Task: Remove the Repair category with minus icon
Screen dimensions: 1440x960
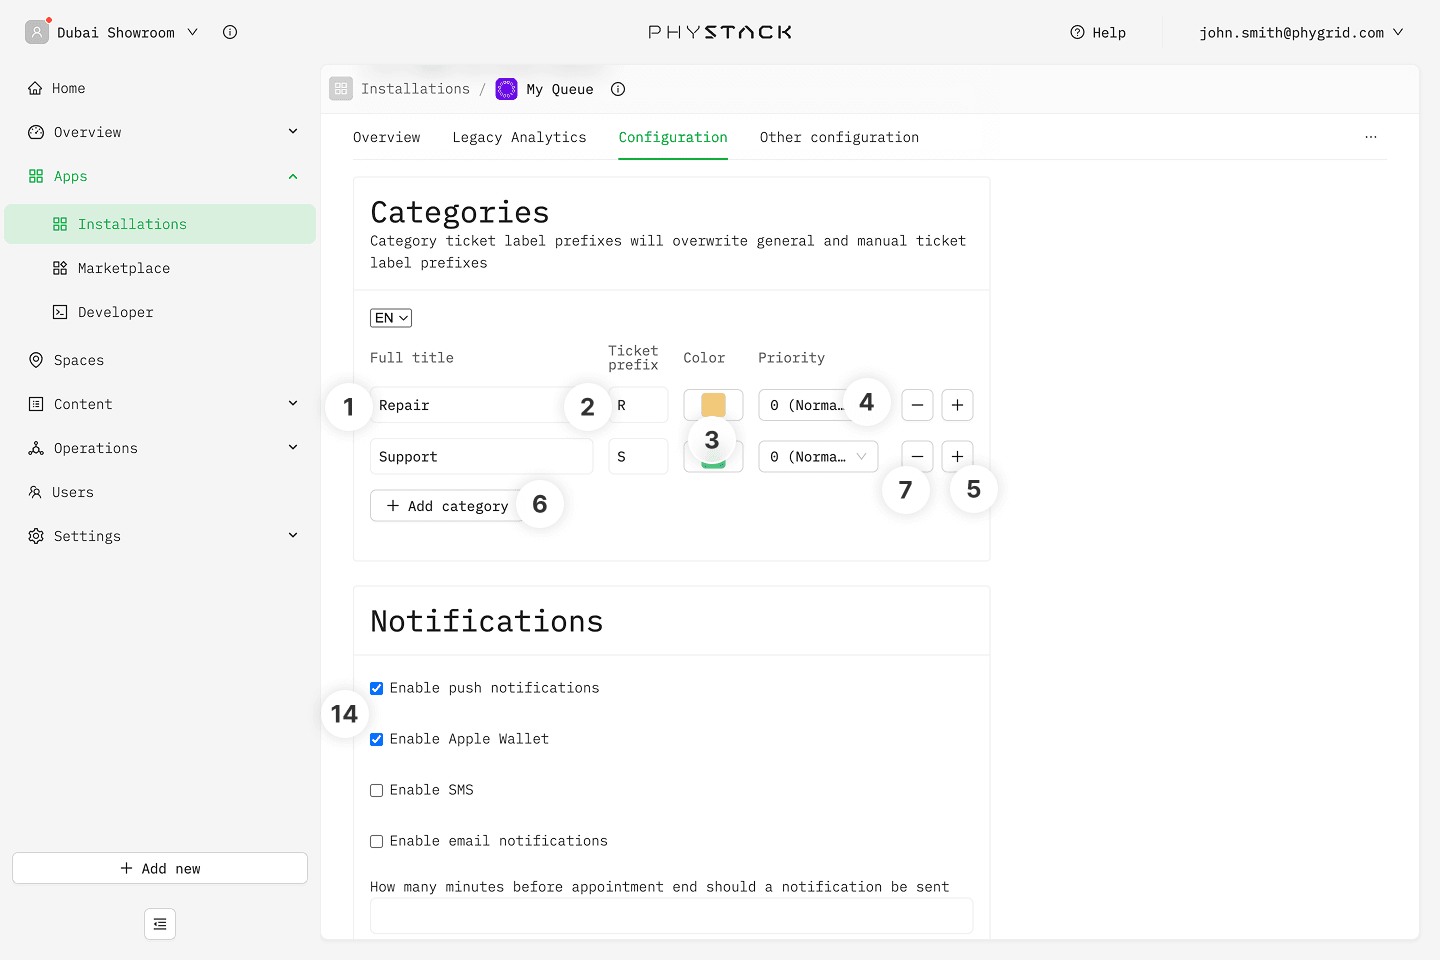Action: click(917, 405)
